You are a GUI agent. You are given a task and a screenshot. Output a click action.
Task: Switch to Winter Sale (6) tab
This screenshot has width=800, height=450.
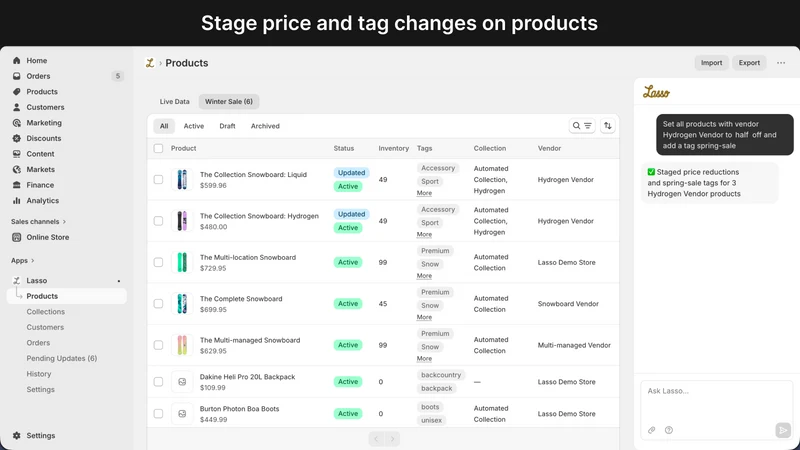229,102
